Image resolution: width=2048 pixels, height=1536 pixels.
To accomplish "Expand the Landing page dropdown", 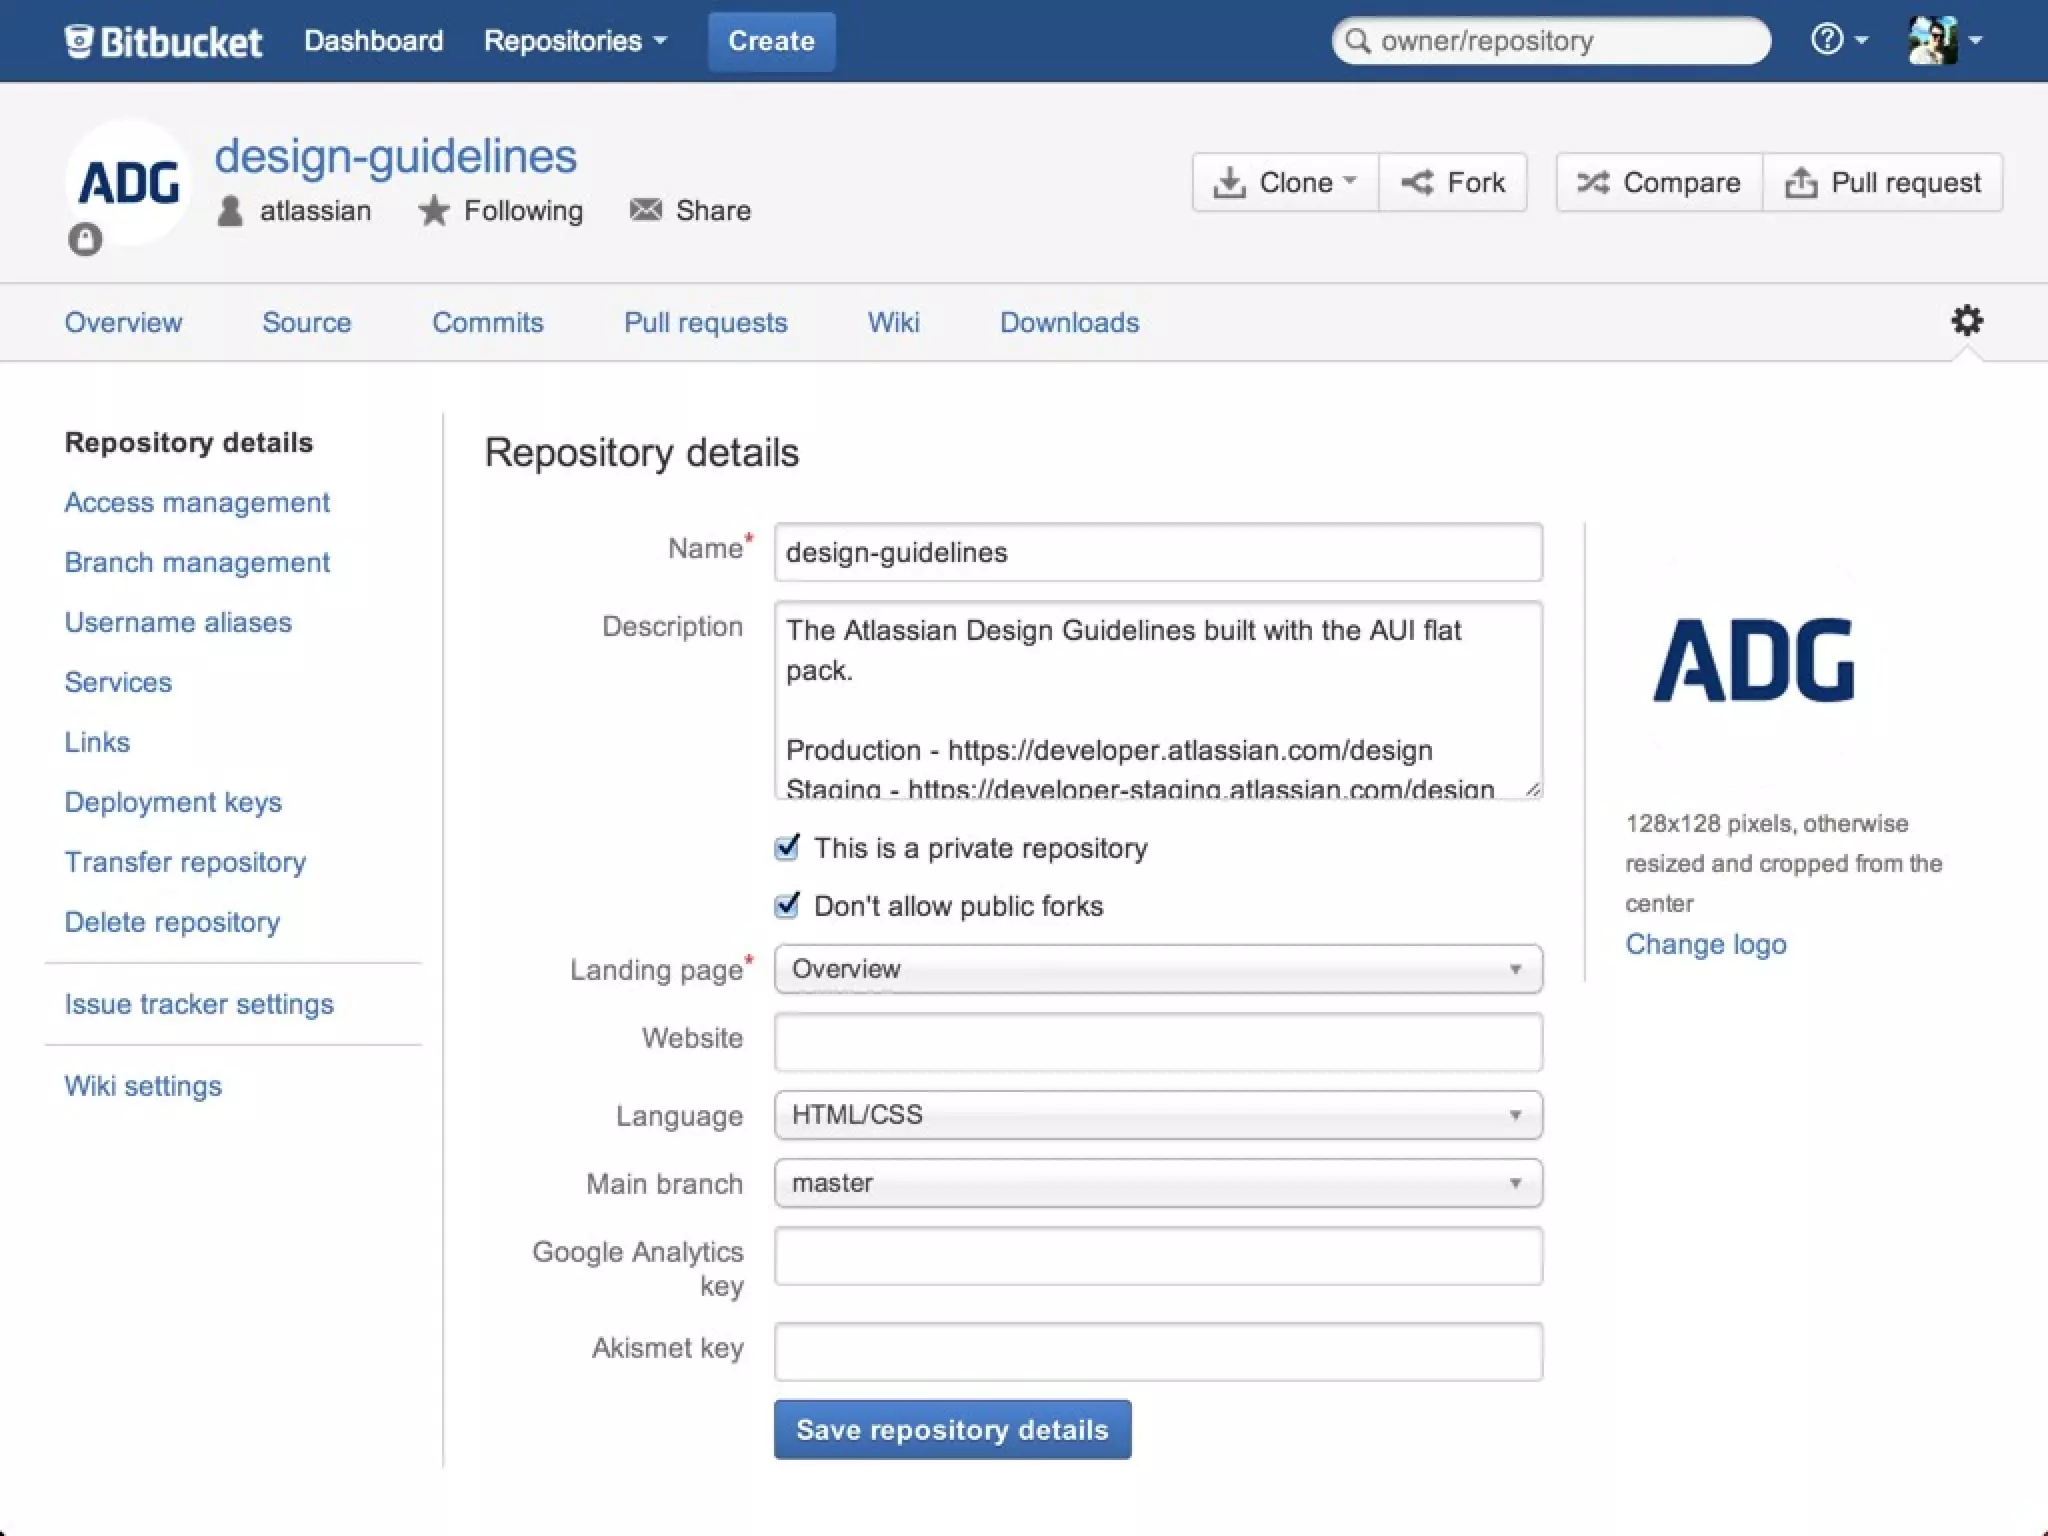I will pyautogui.click(x=1157, y=969).
